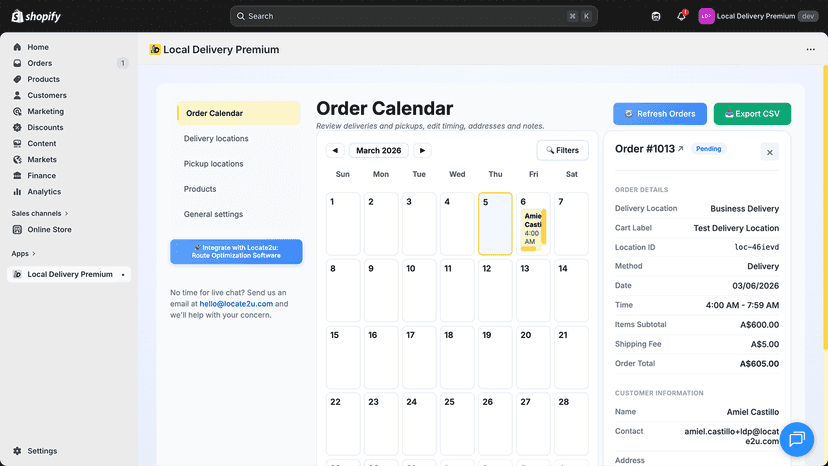
Task: Go to previous month in calendar
Action: tap(335, 151)
